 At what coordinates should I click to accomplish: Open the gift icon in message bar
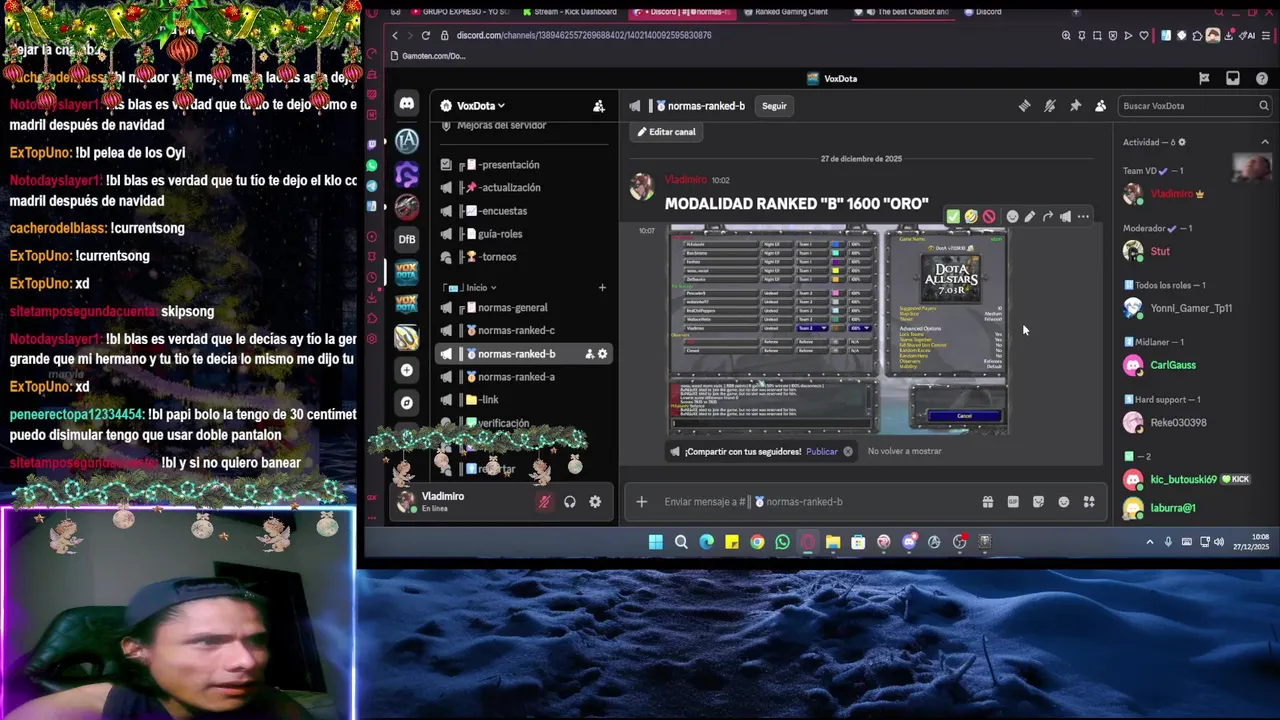[x=988, y=502]
